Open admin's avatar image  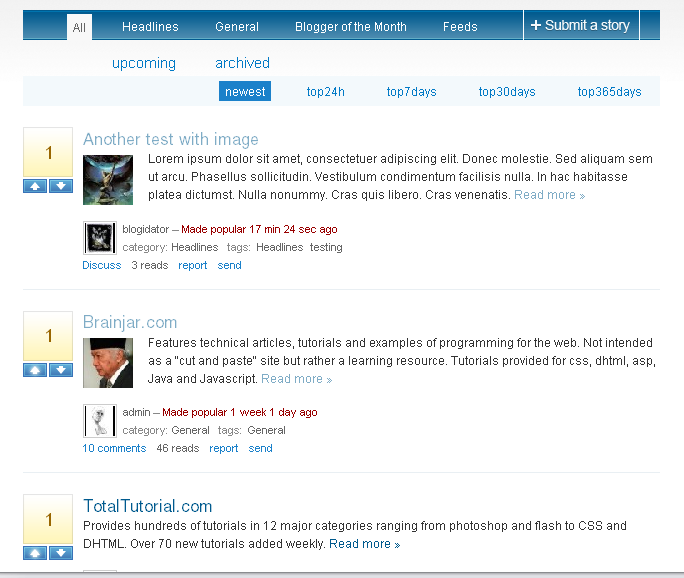click(x=100, y=421)
